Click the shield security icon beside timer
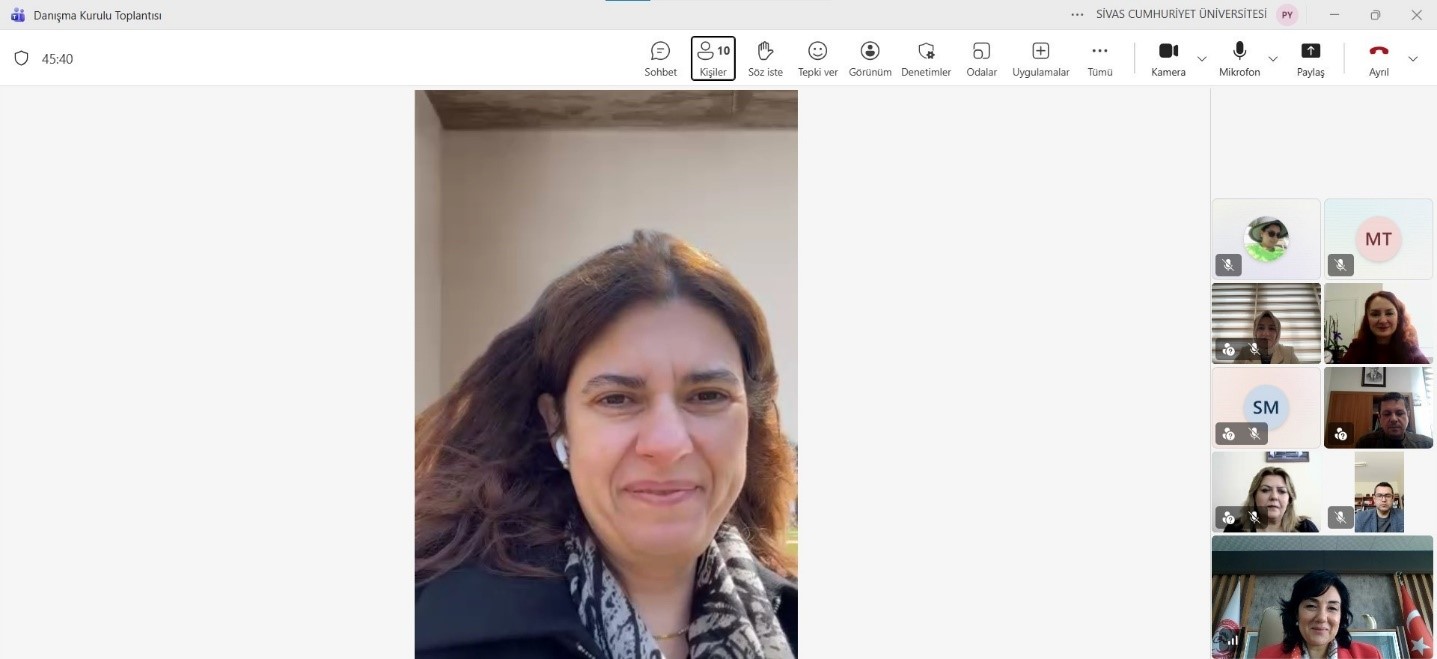This screenshot has width=1437, height=659. (x=21, y=59)
